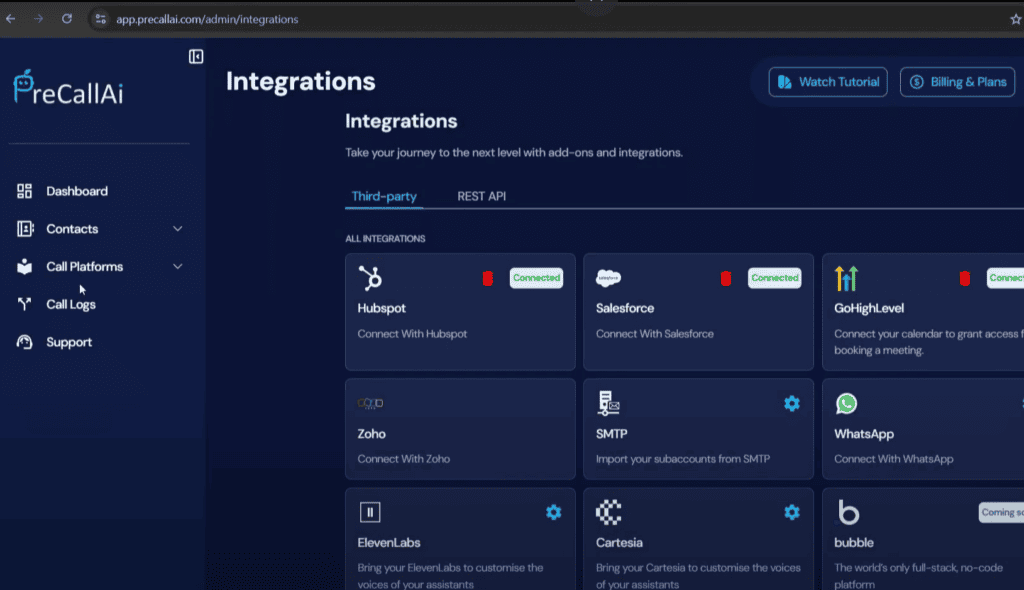The width and height of the screenshot is (1024, 590).
Task: Click the SMTP server icon
Action: click(x=609, y=403)
